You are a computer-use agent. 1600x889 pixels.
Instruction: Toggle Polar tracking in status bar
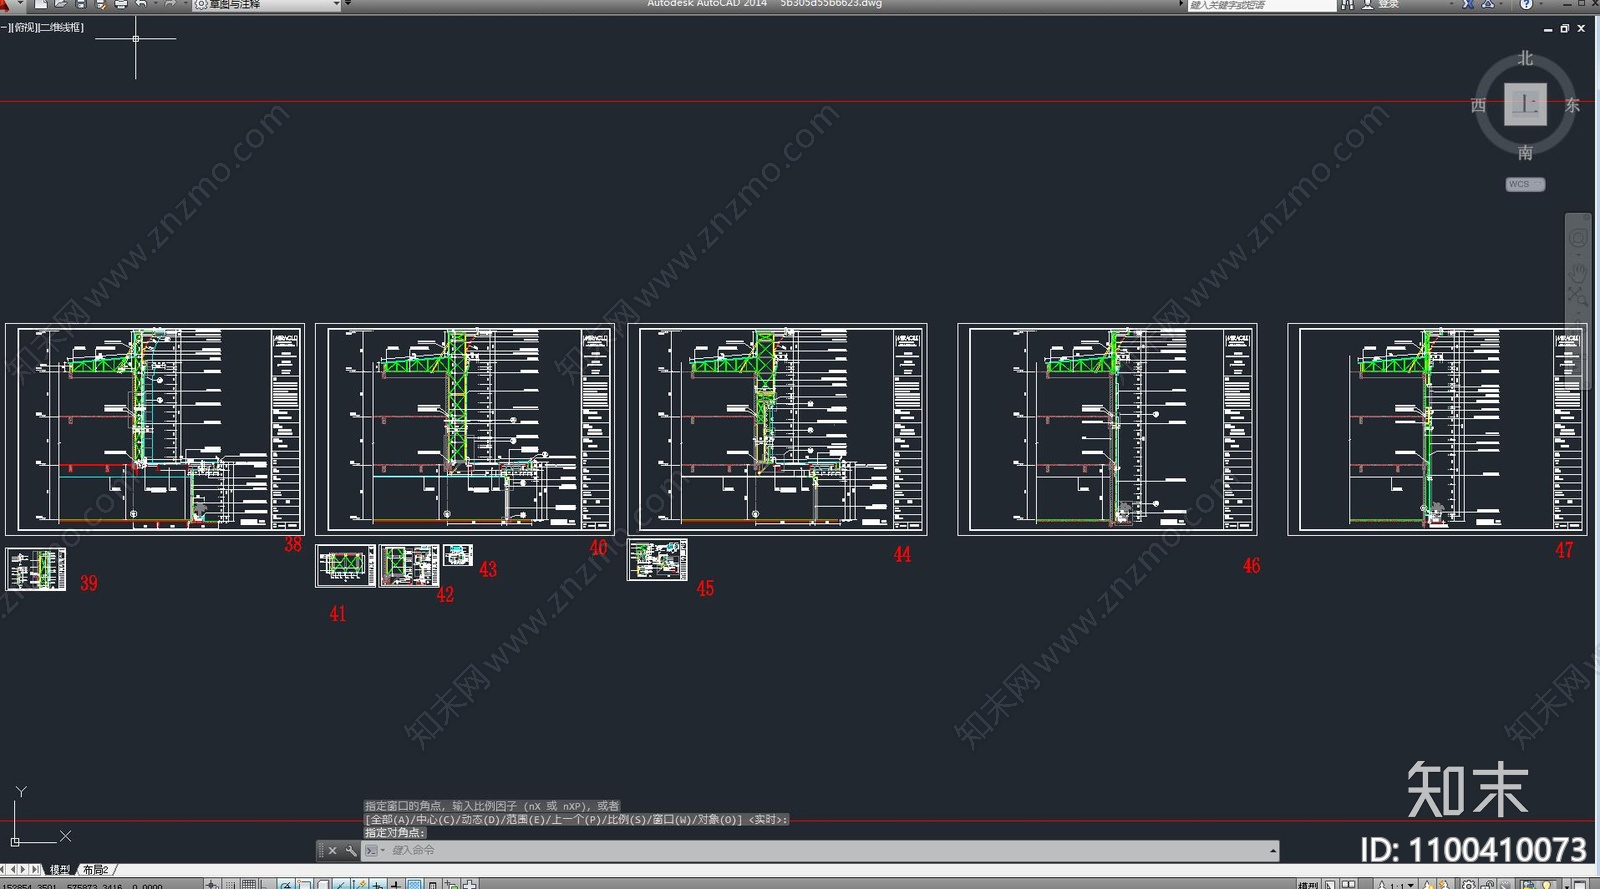pos(286,882)
